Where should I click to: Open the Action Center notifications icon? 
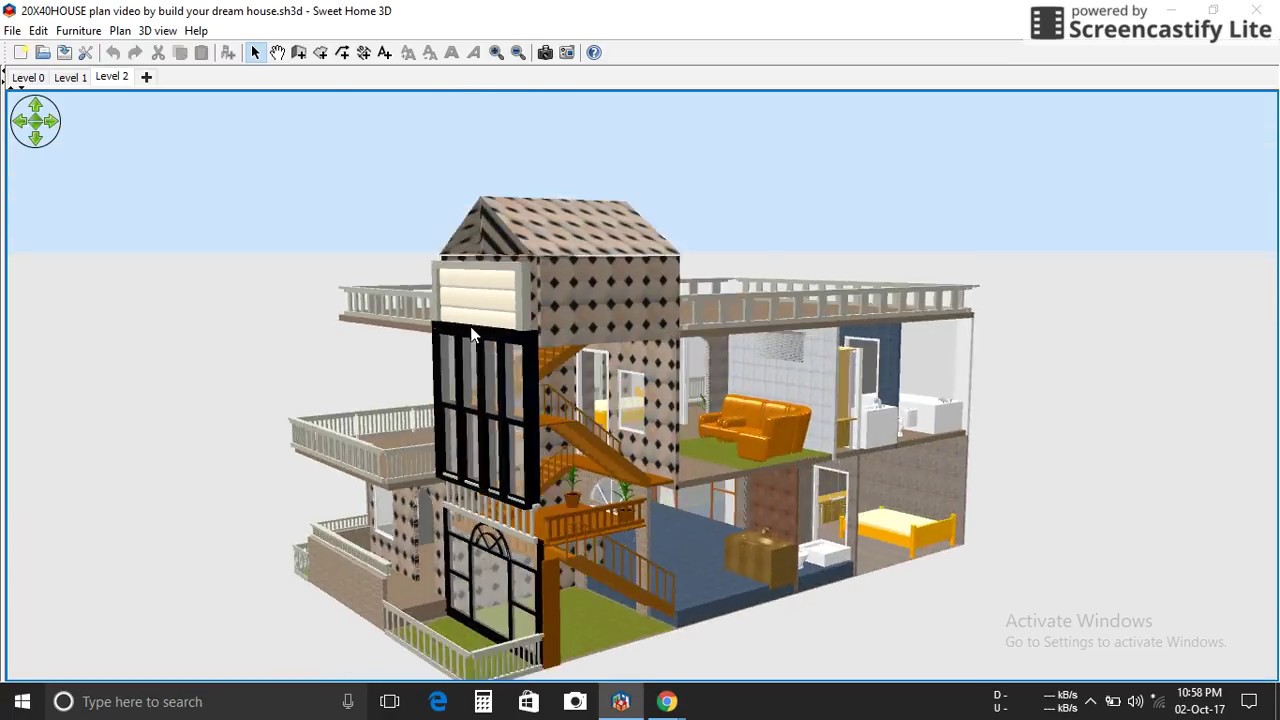click(1249, 701)
